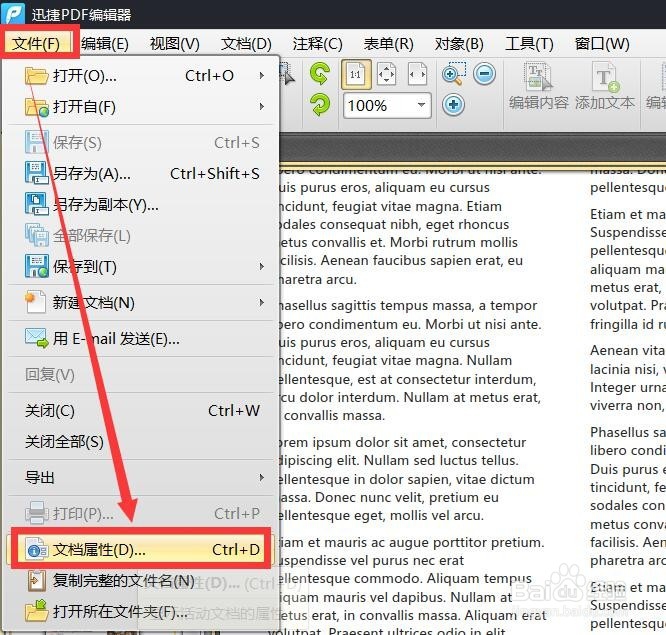Click the 编辑内容 tool
Viewport: 666px width, 635px height.
[x=538, y=87]
